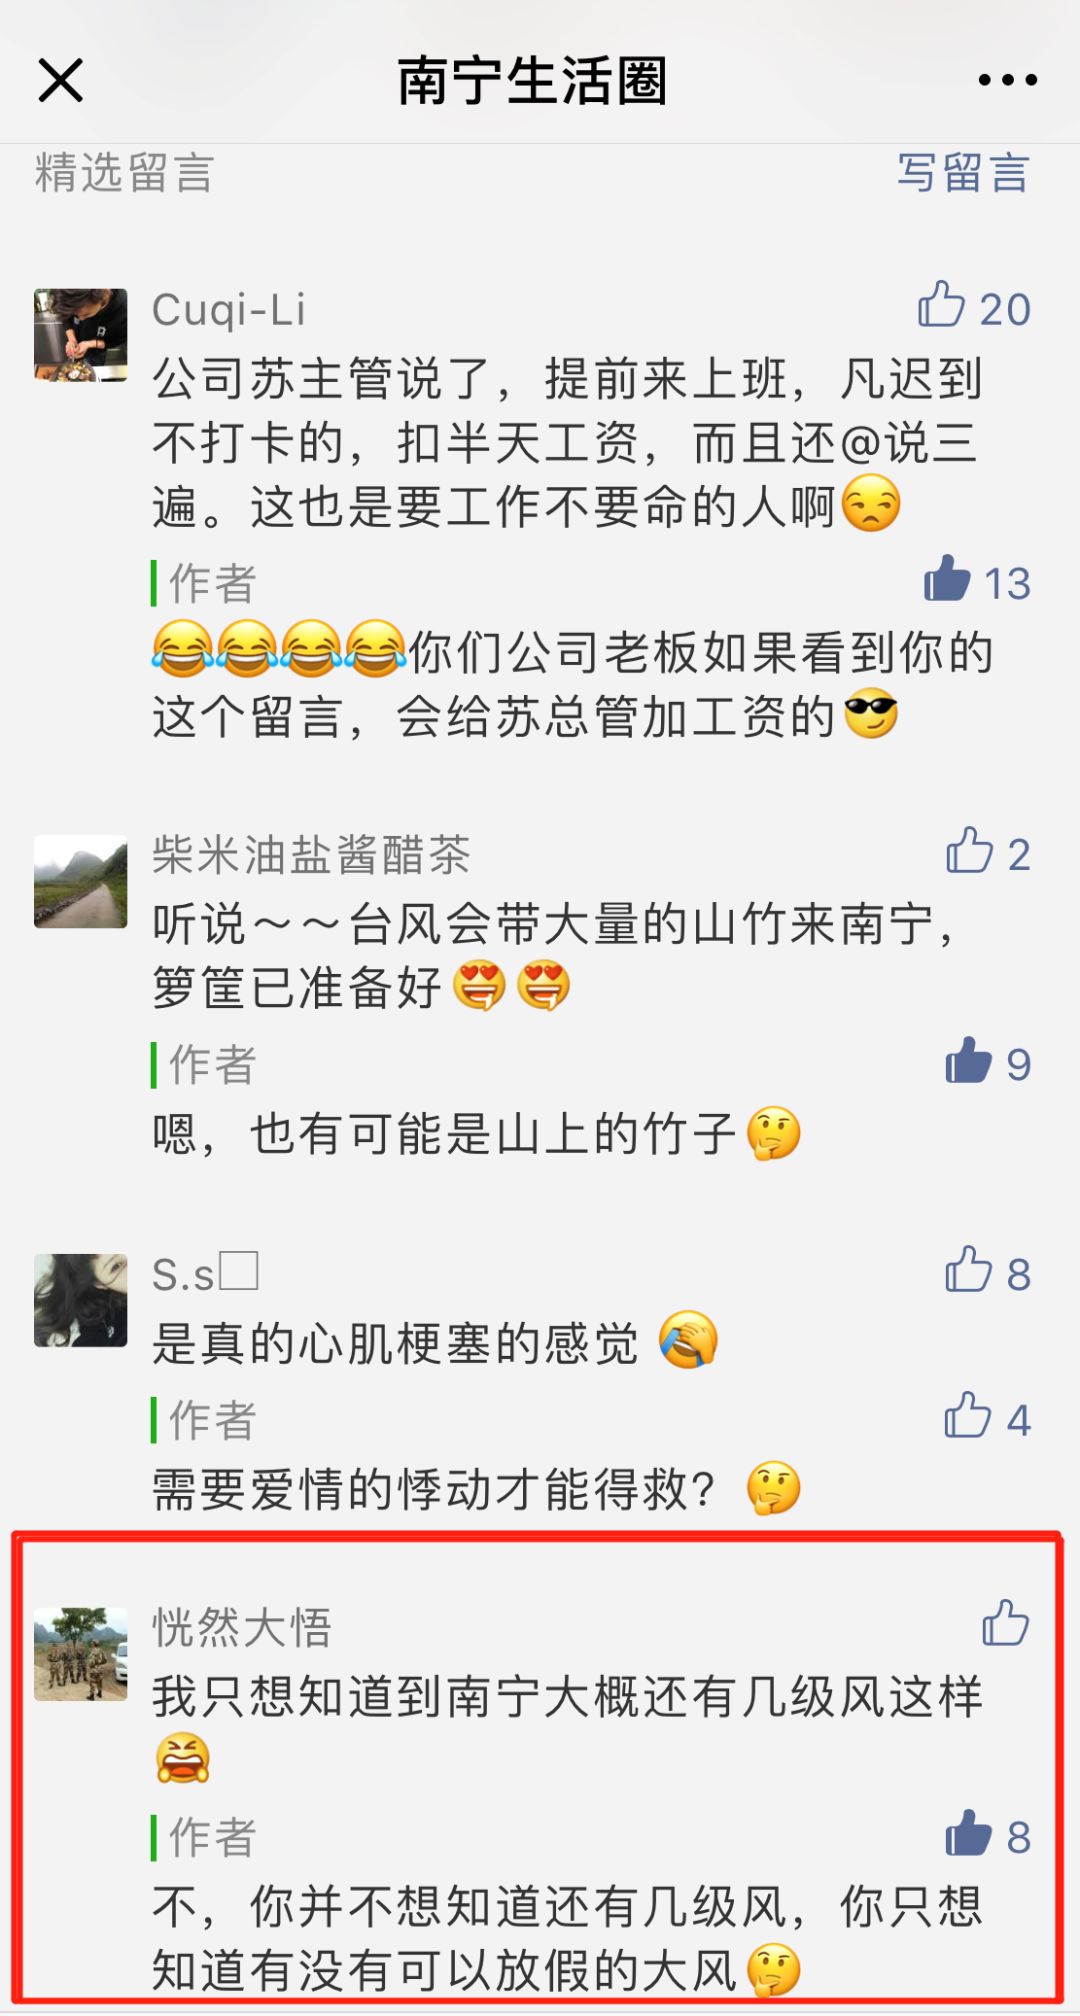Tap 恍然大悟's avatar photo
The width and height of the screenshot is (1080, 2016).
(81, 1654)
